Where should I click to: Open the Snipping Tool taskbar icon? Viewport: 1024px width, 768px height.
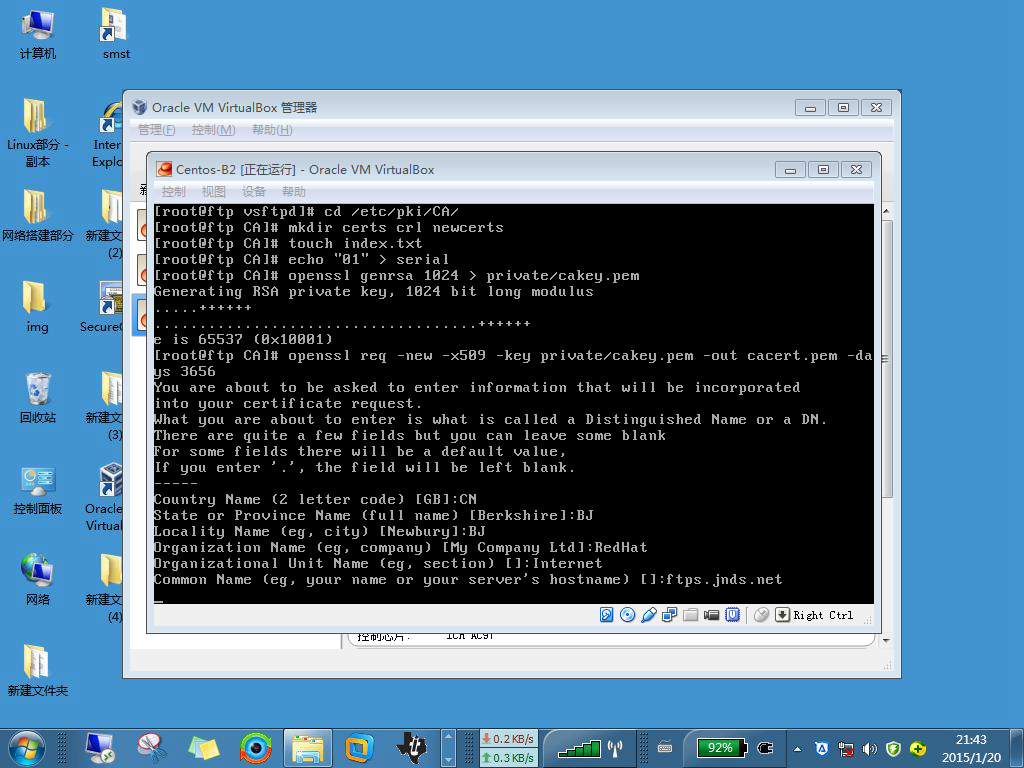click(152, 748)
